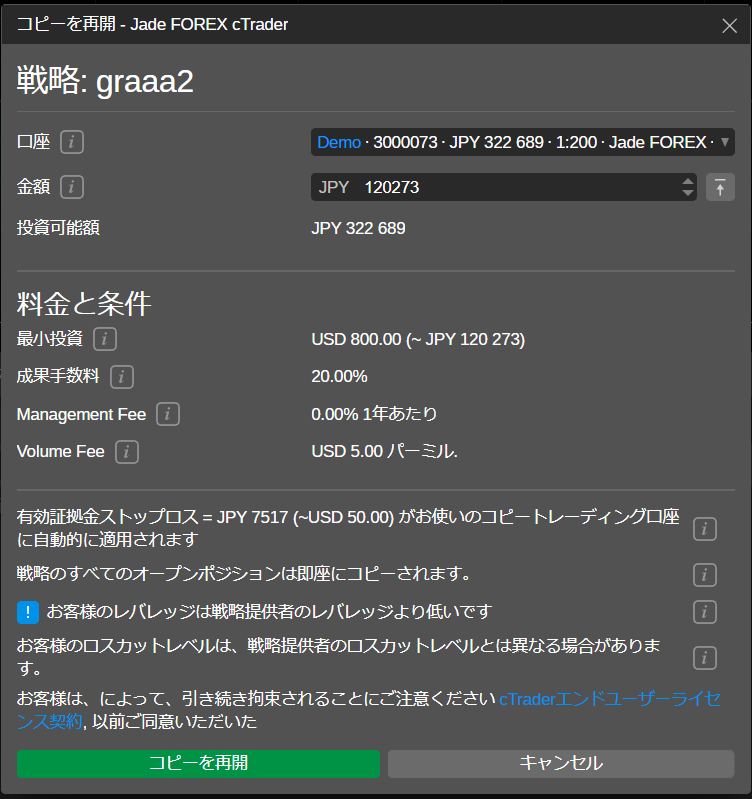
Task: Open info for 有効証拠金ストップロス notice
Action: point(705,529)
